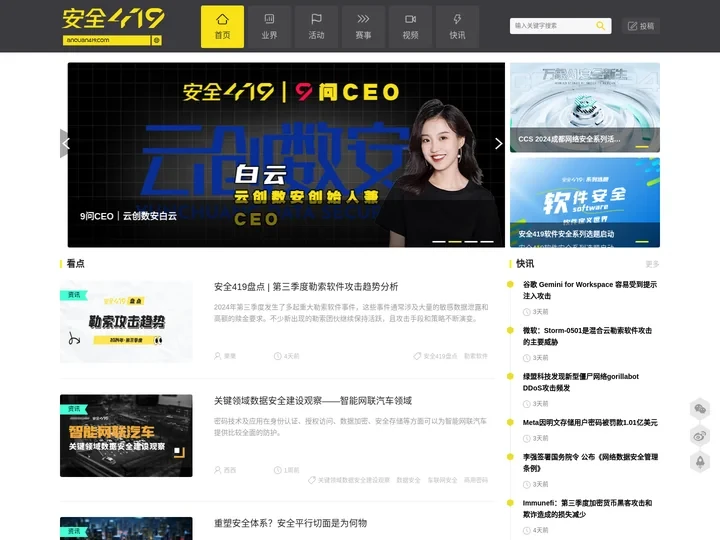This screenshot has height=540, width=720.
Task: Click the 快讯 sidebar section heading
Action: tap(525, 264)
